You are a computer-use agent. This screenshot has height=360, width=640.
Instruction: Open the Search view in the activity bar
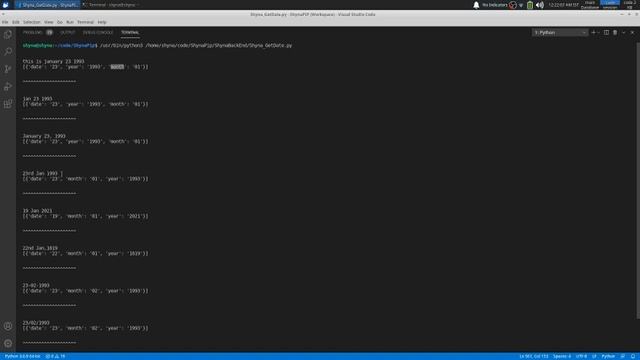point(8,52)
